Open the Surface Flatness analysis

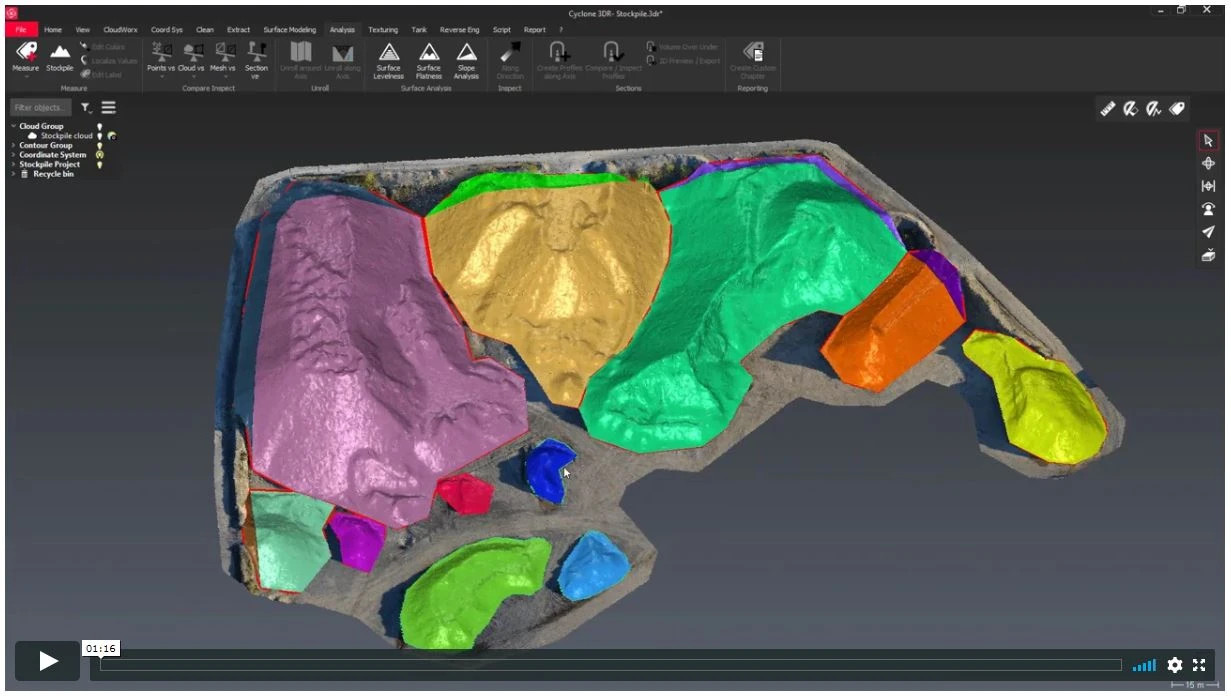point(429,60)
